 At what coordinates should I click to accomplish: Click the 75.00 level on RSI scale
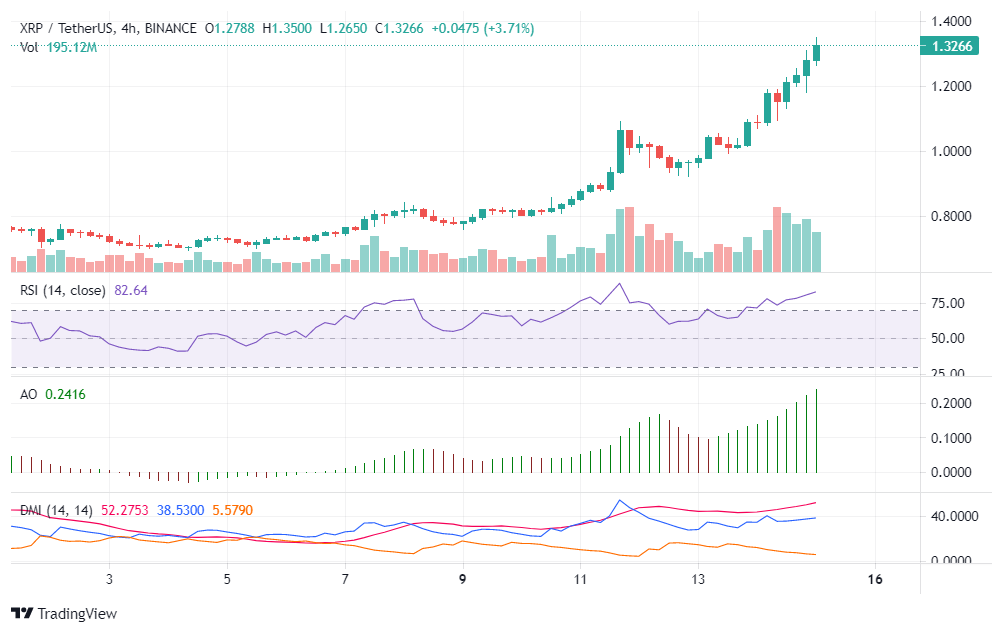(x=947, y=303)
